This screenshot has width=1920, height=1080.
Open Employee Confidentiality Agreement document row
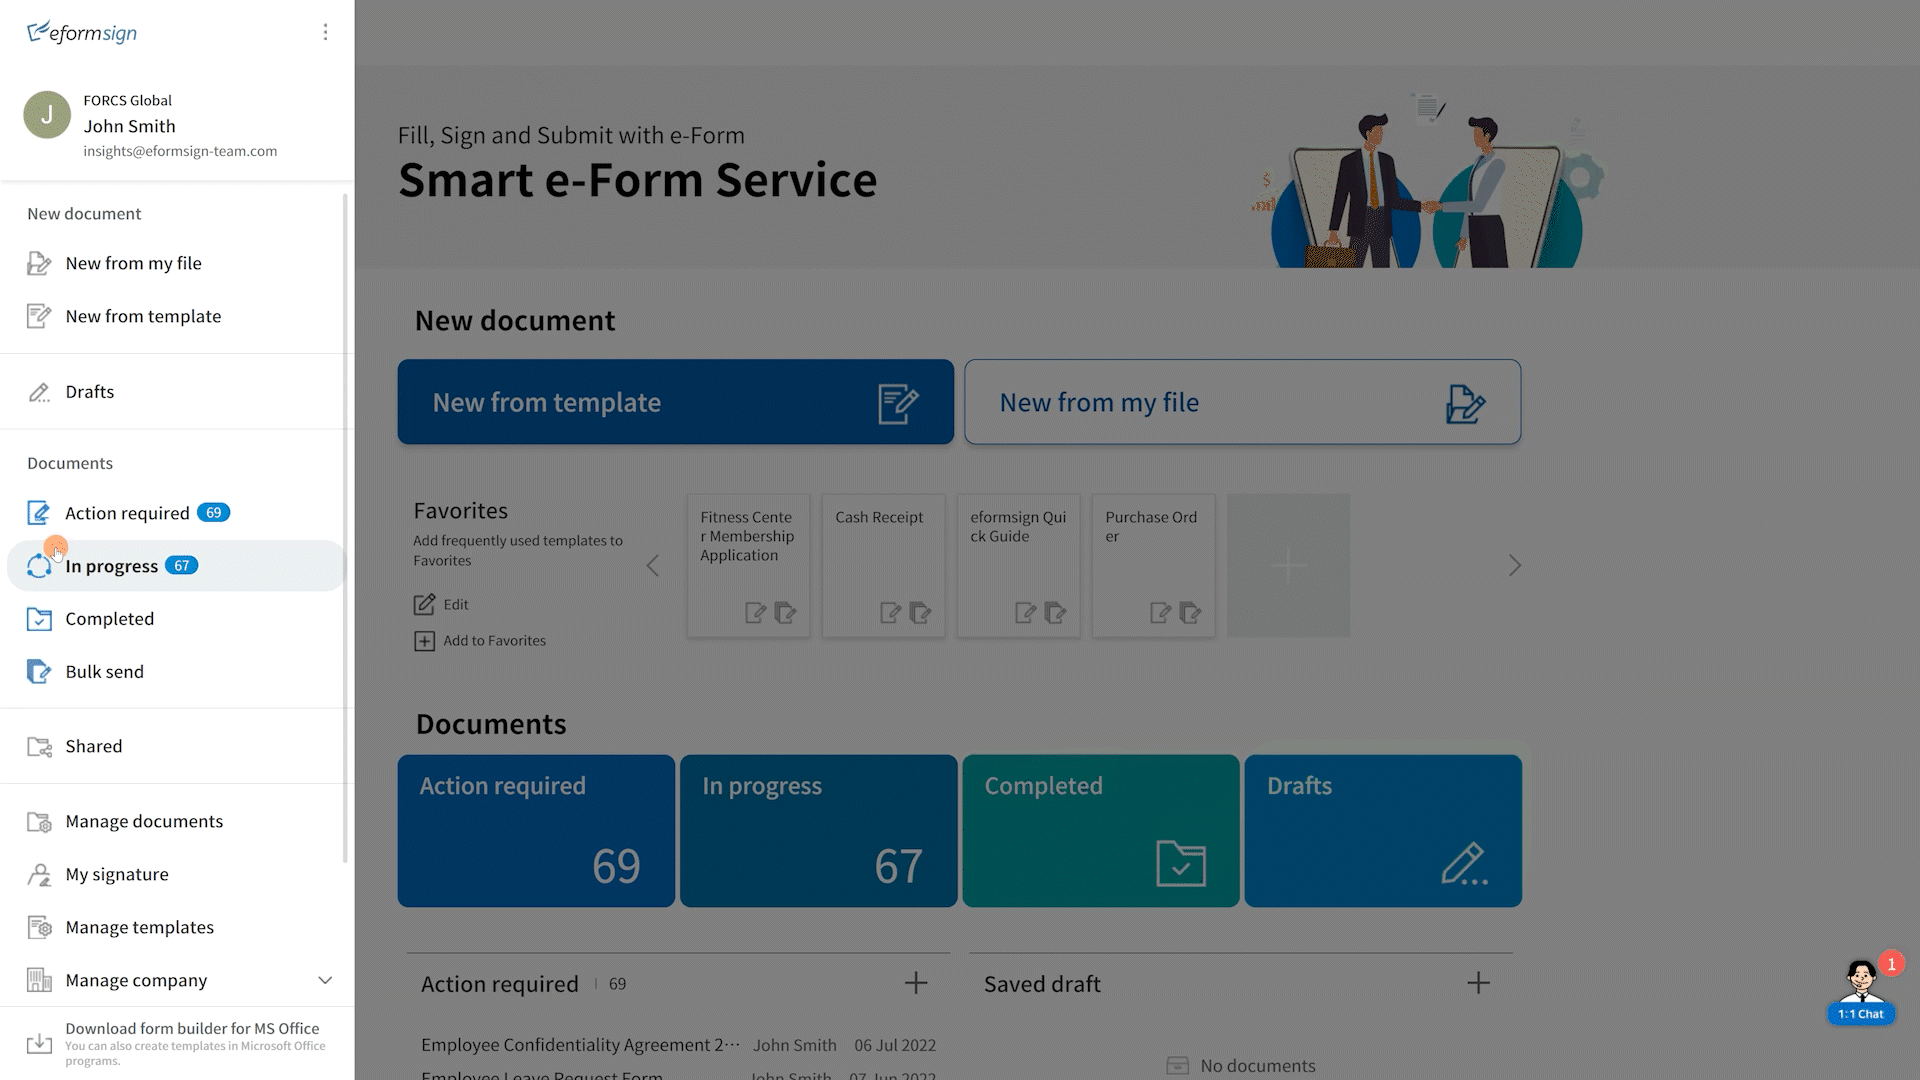679,1045
